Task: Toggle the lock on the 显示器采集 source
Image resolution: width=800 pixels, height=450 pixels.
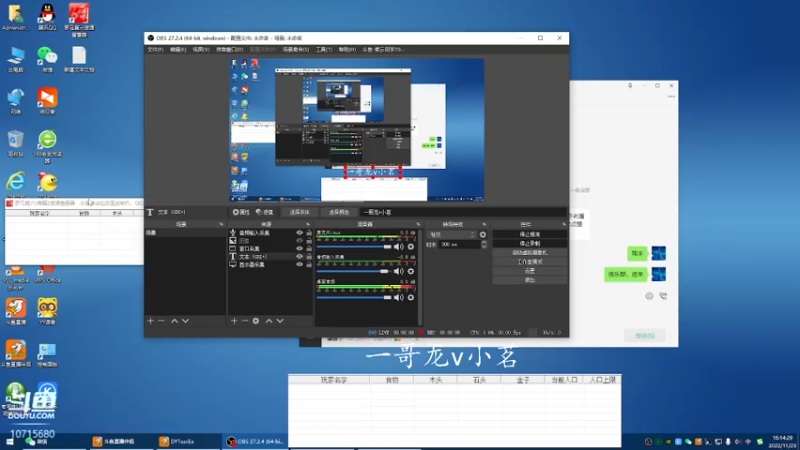Action: tap(309, 264)
